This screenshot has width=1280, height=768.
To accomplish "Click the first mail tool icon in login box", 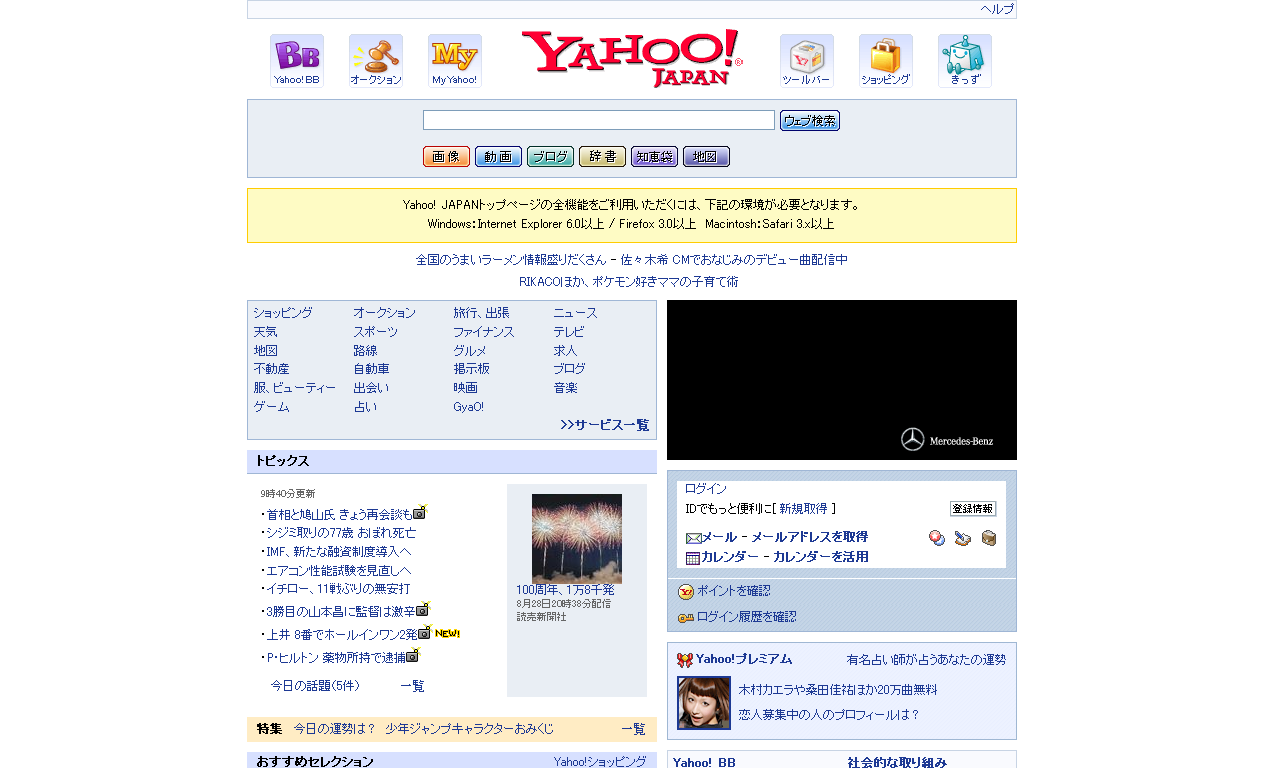I will [x=937, y=538].
